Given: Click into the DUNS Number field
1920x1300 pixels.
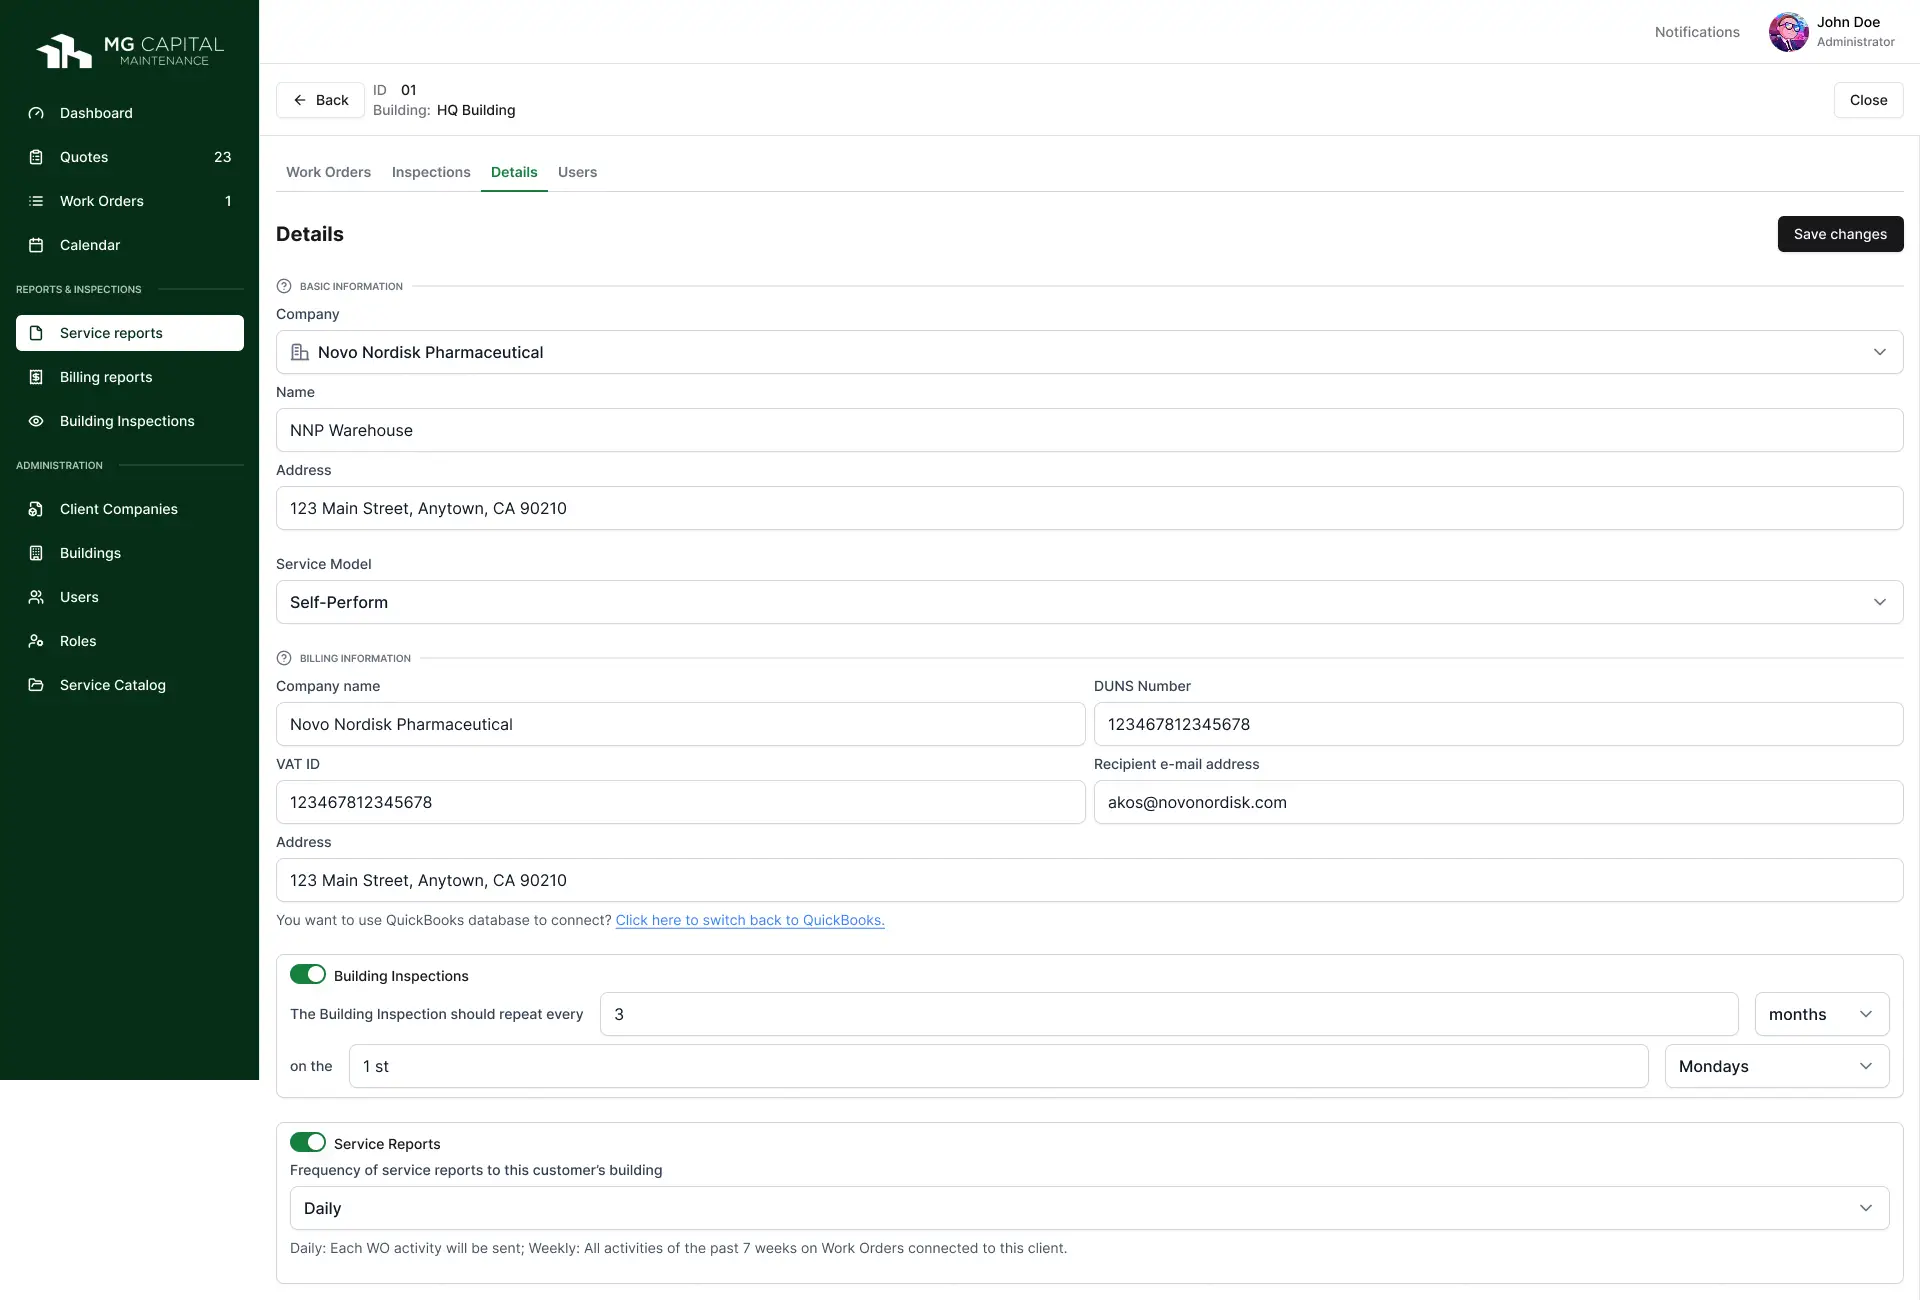Looking at the screenshot, I should pyautogui.click(x=1498, y=724).
